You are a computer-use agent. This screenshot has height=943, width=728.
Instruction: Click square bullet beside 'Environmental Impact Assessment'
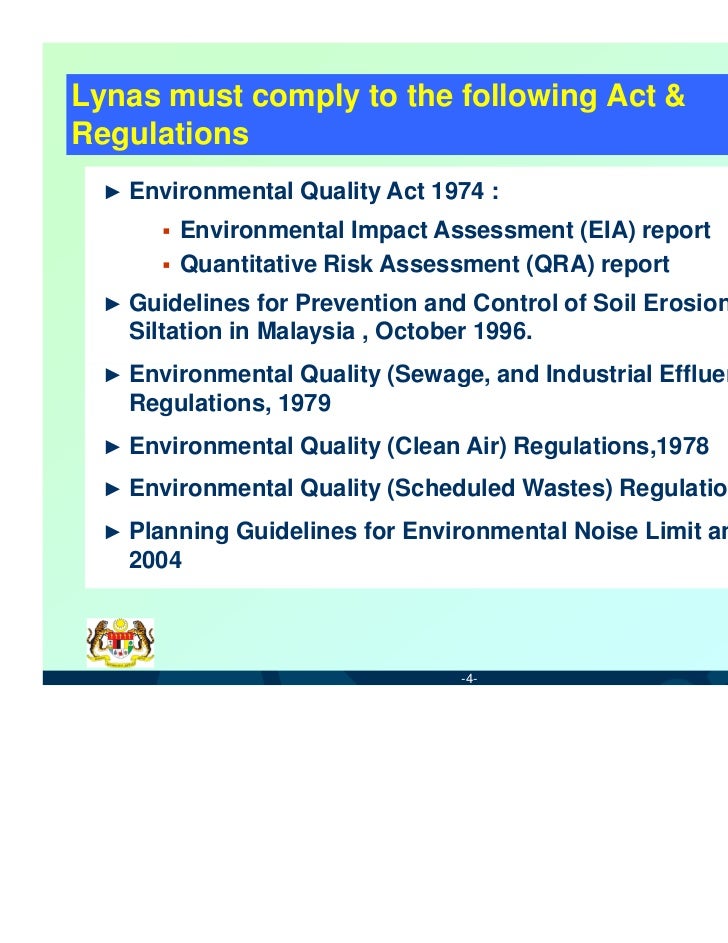click(x=167, y=231)
